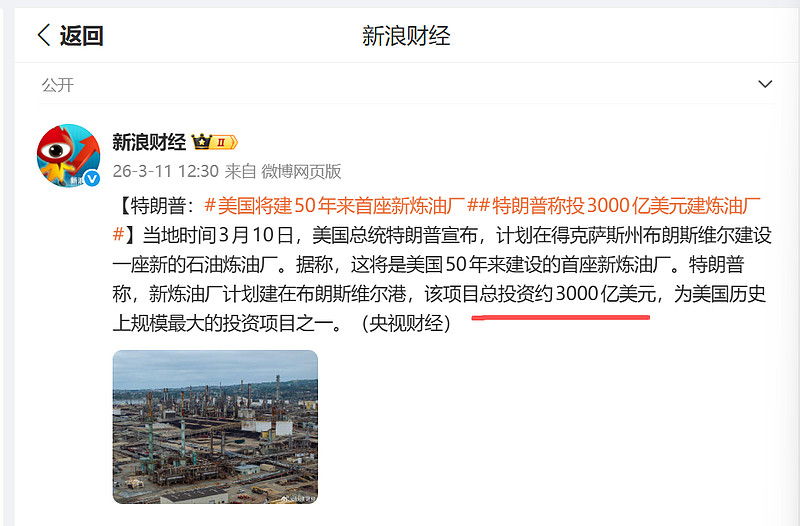
Task: Click the 新浪财经 page title in header
Action: (406, 36)
